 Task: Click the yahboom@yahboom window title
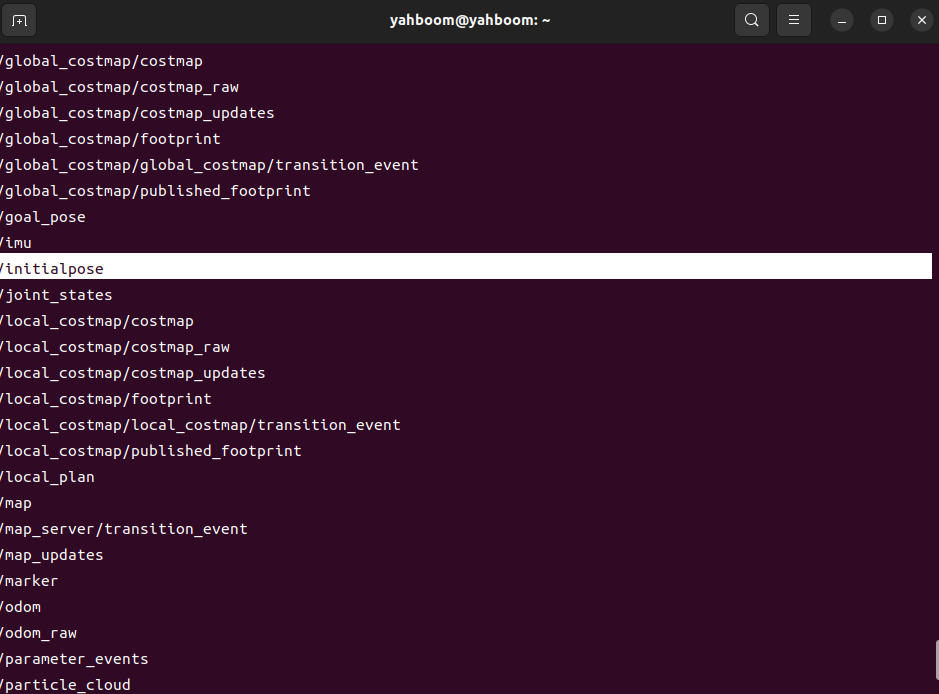[x=470, y=20]
